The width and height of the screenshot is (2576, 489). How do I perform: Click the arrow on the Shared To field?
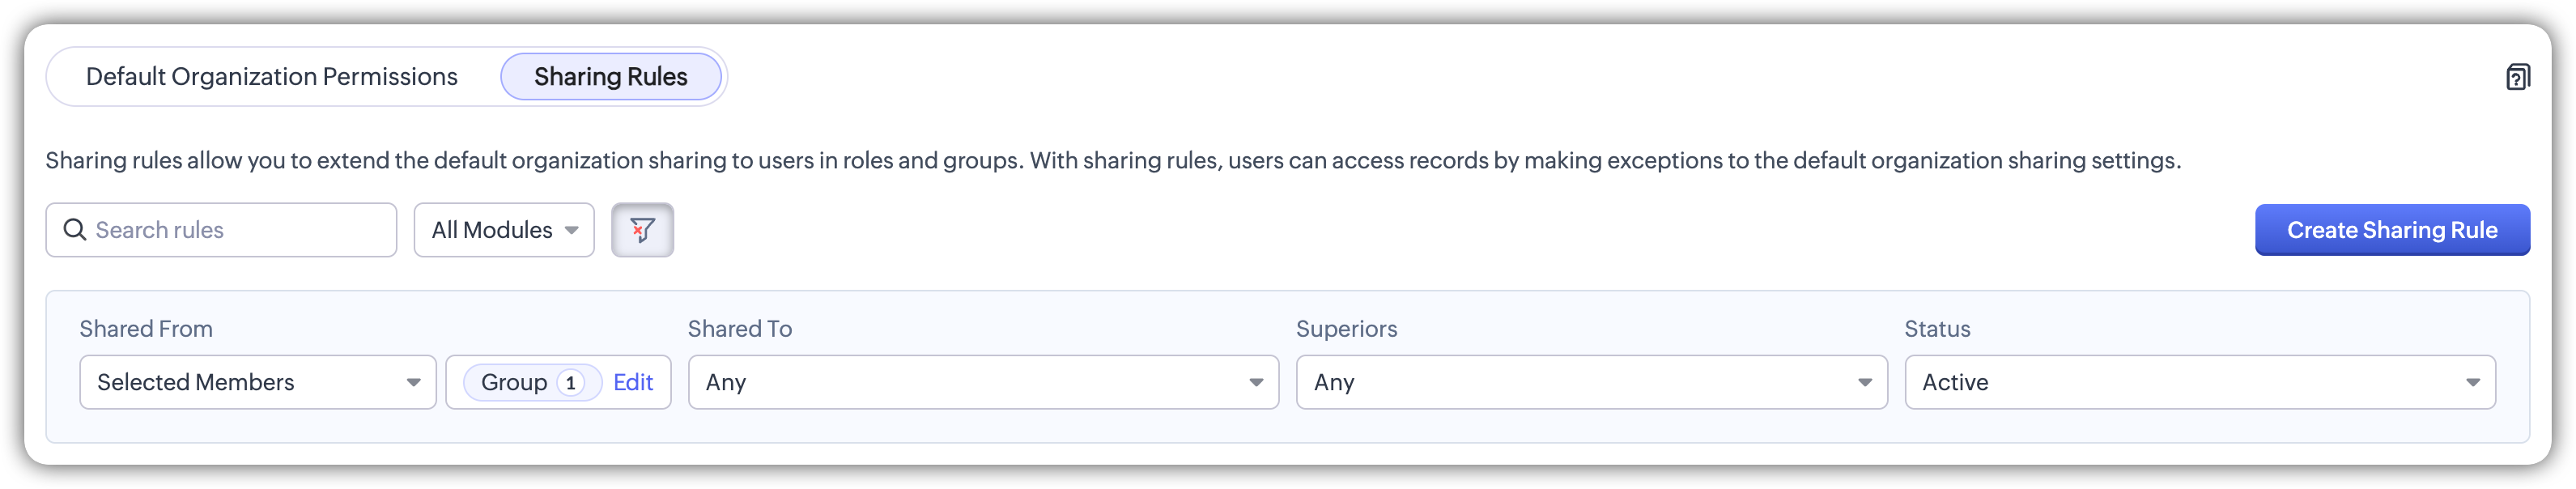click(1256, 383)
